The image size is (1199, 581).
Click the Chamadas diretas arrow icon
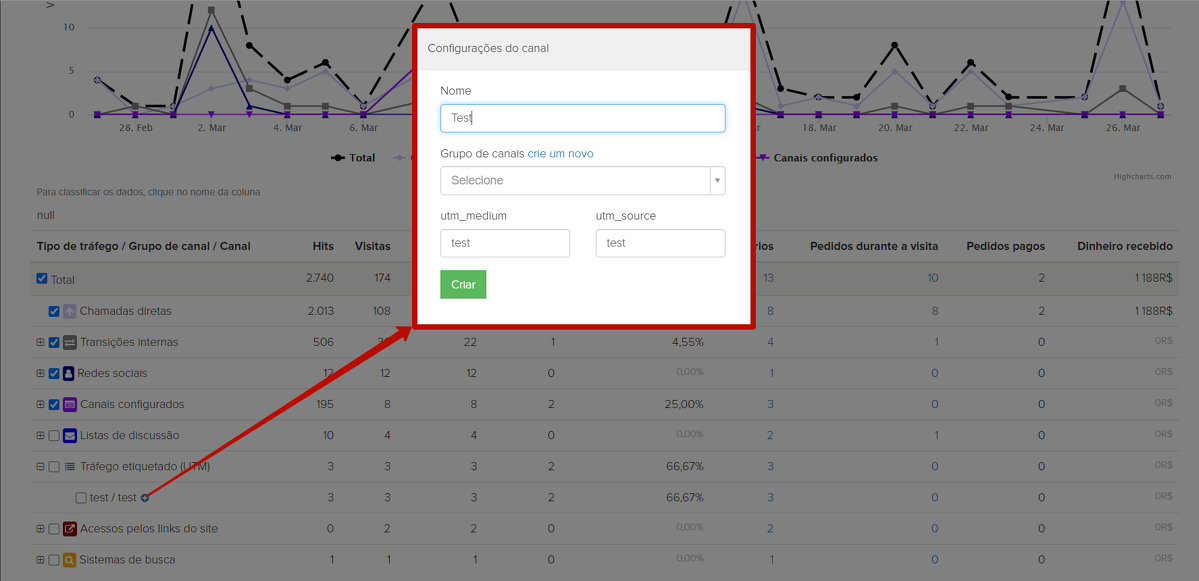(70, 311)
